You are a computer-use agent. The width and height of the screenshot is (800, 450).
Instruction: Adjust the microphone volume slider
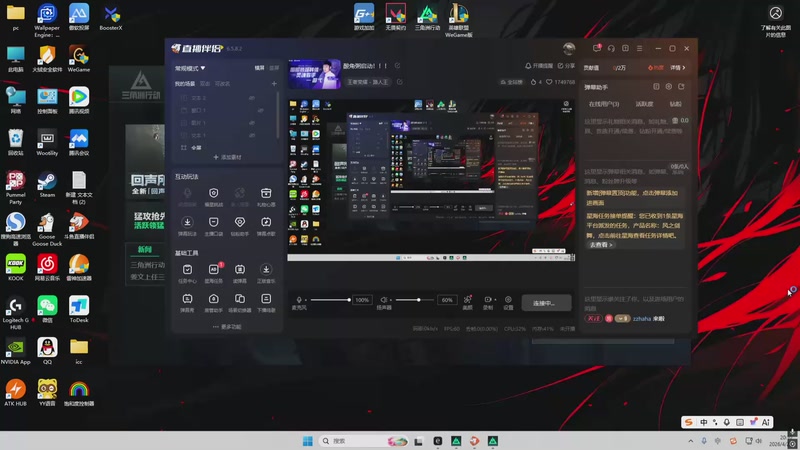point(330,300)
